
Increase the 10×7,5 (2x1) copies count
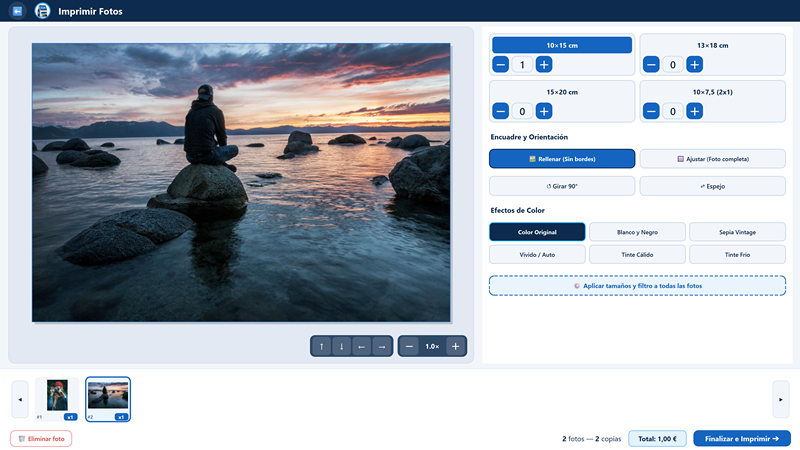[694, 111]
